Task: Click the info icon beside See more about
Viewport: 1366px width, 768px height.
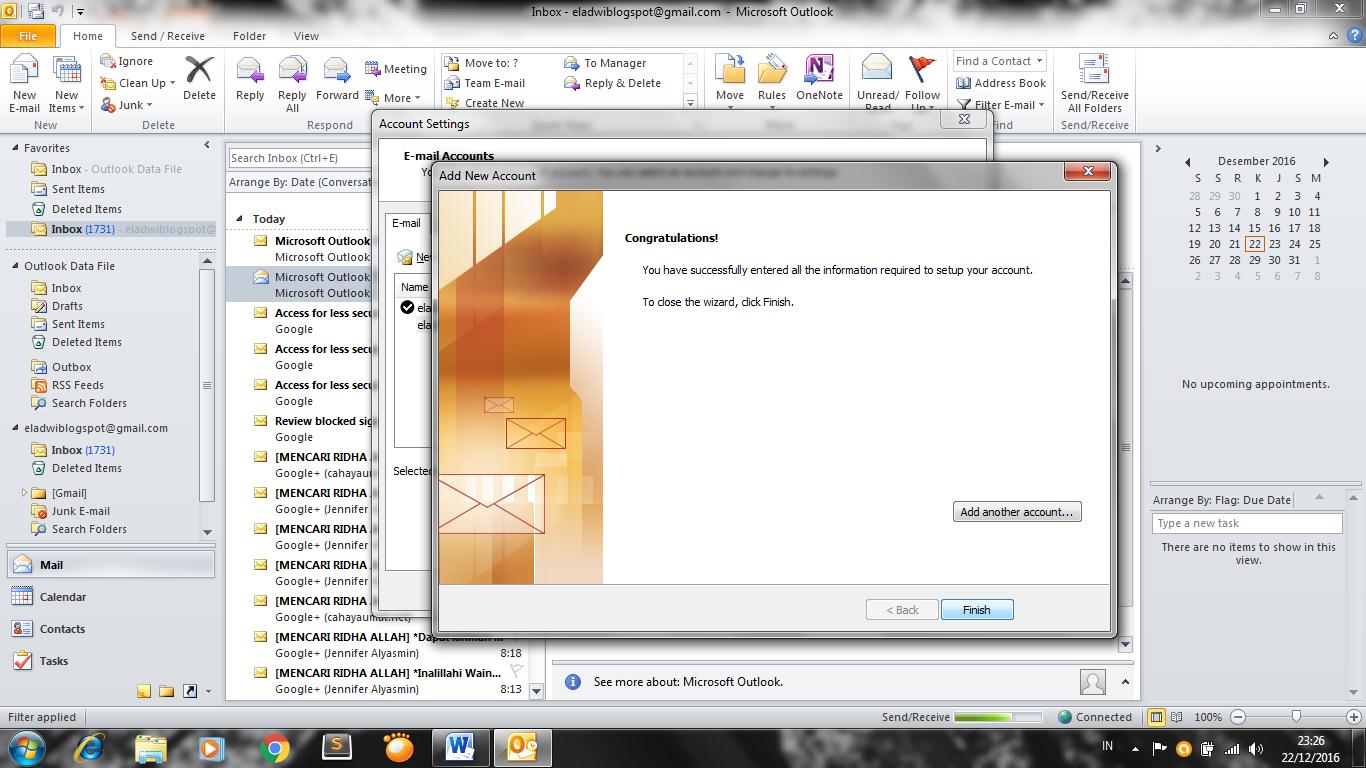Action: [x=573, y=682]
